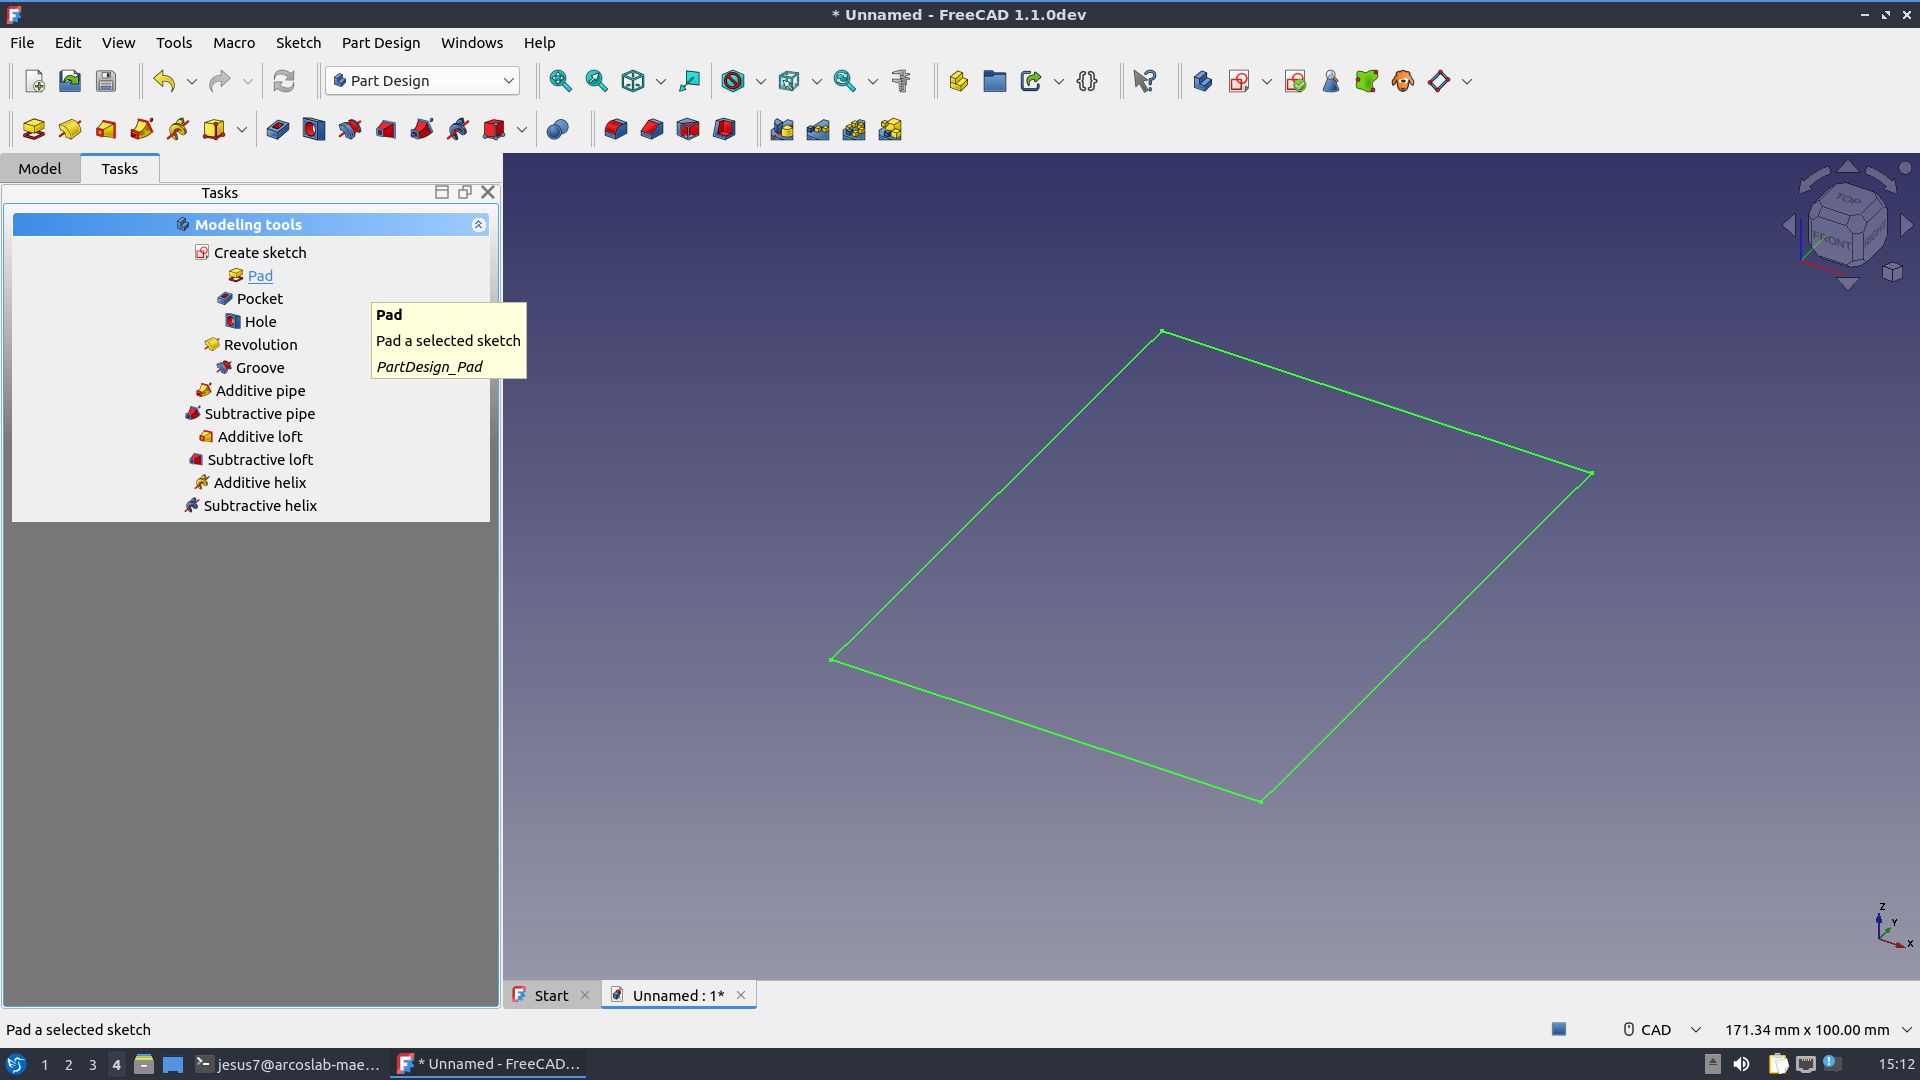
Task: Click the Open file icon
Action: (70, 81)
